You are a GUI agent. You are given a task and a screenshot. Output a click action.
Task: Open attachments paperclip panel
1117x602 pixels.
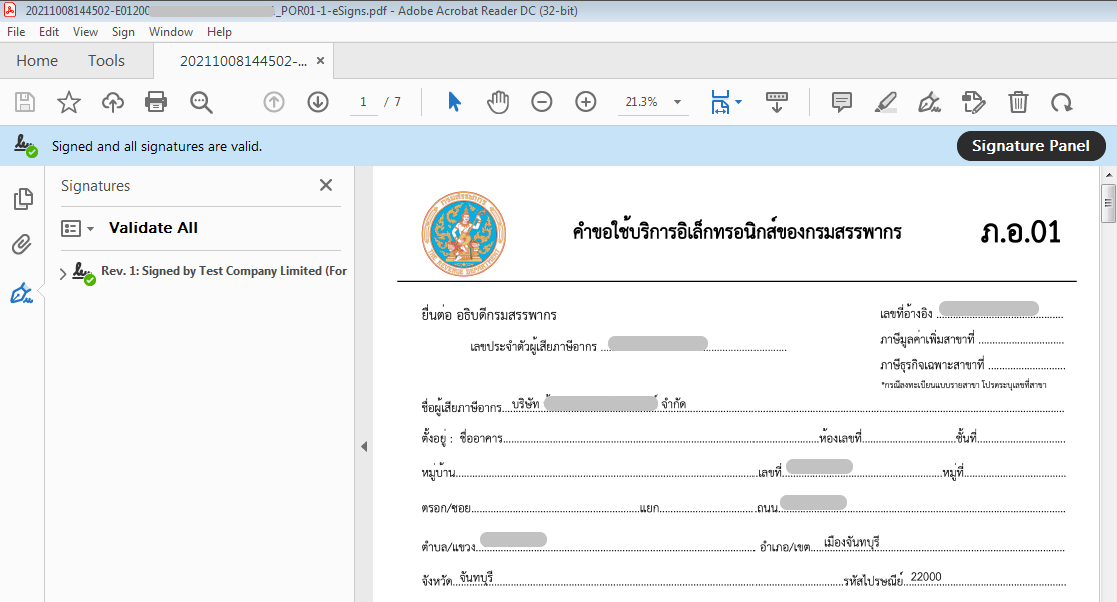coord(22,244)
